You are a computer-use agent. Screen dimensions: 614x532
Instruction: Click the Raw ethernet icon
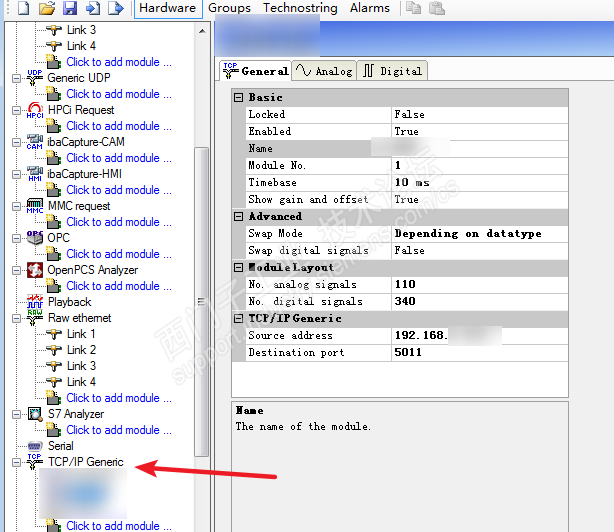[35, 318]
